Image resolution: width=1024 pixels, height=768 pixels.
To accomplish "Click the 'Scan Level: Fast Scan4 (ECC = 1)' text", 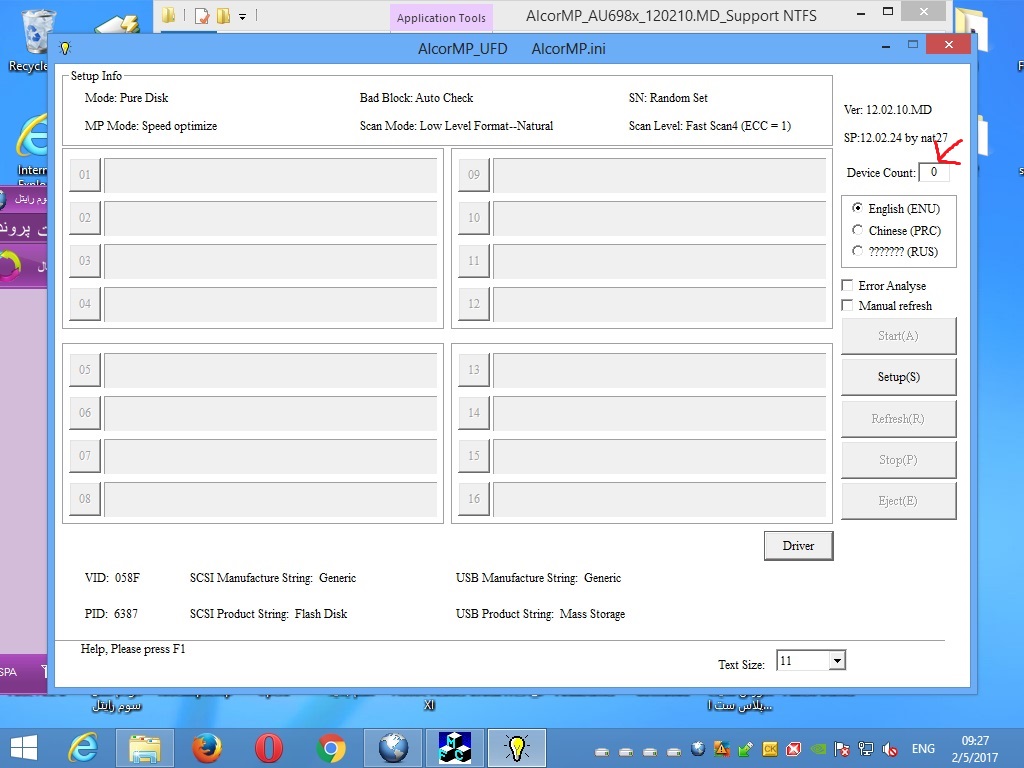I will (710, 126).
